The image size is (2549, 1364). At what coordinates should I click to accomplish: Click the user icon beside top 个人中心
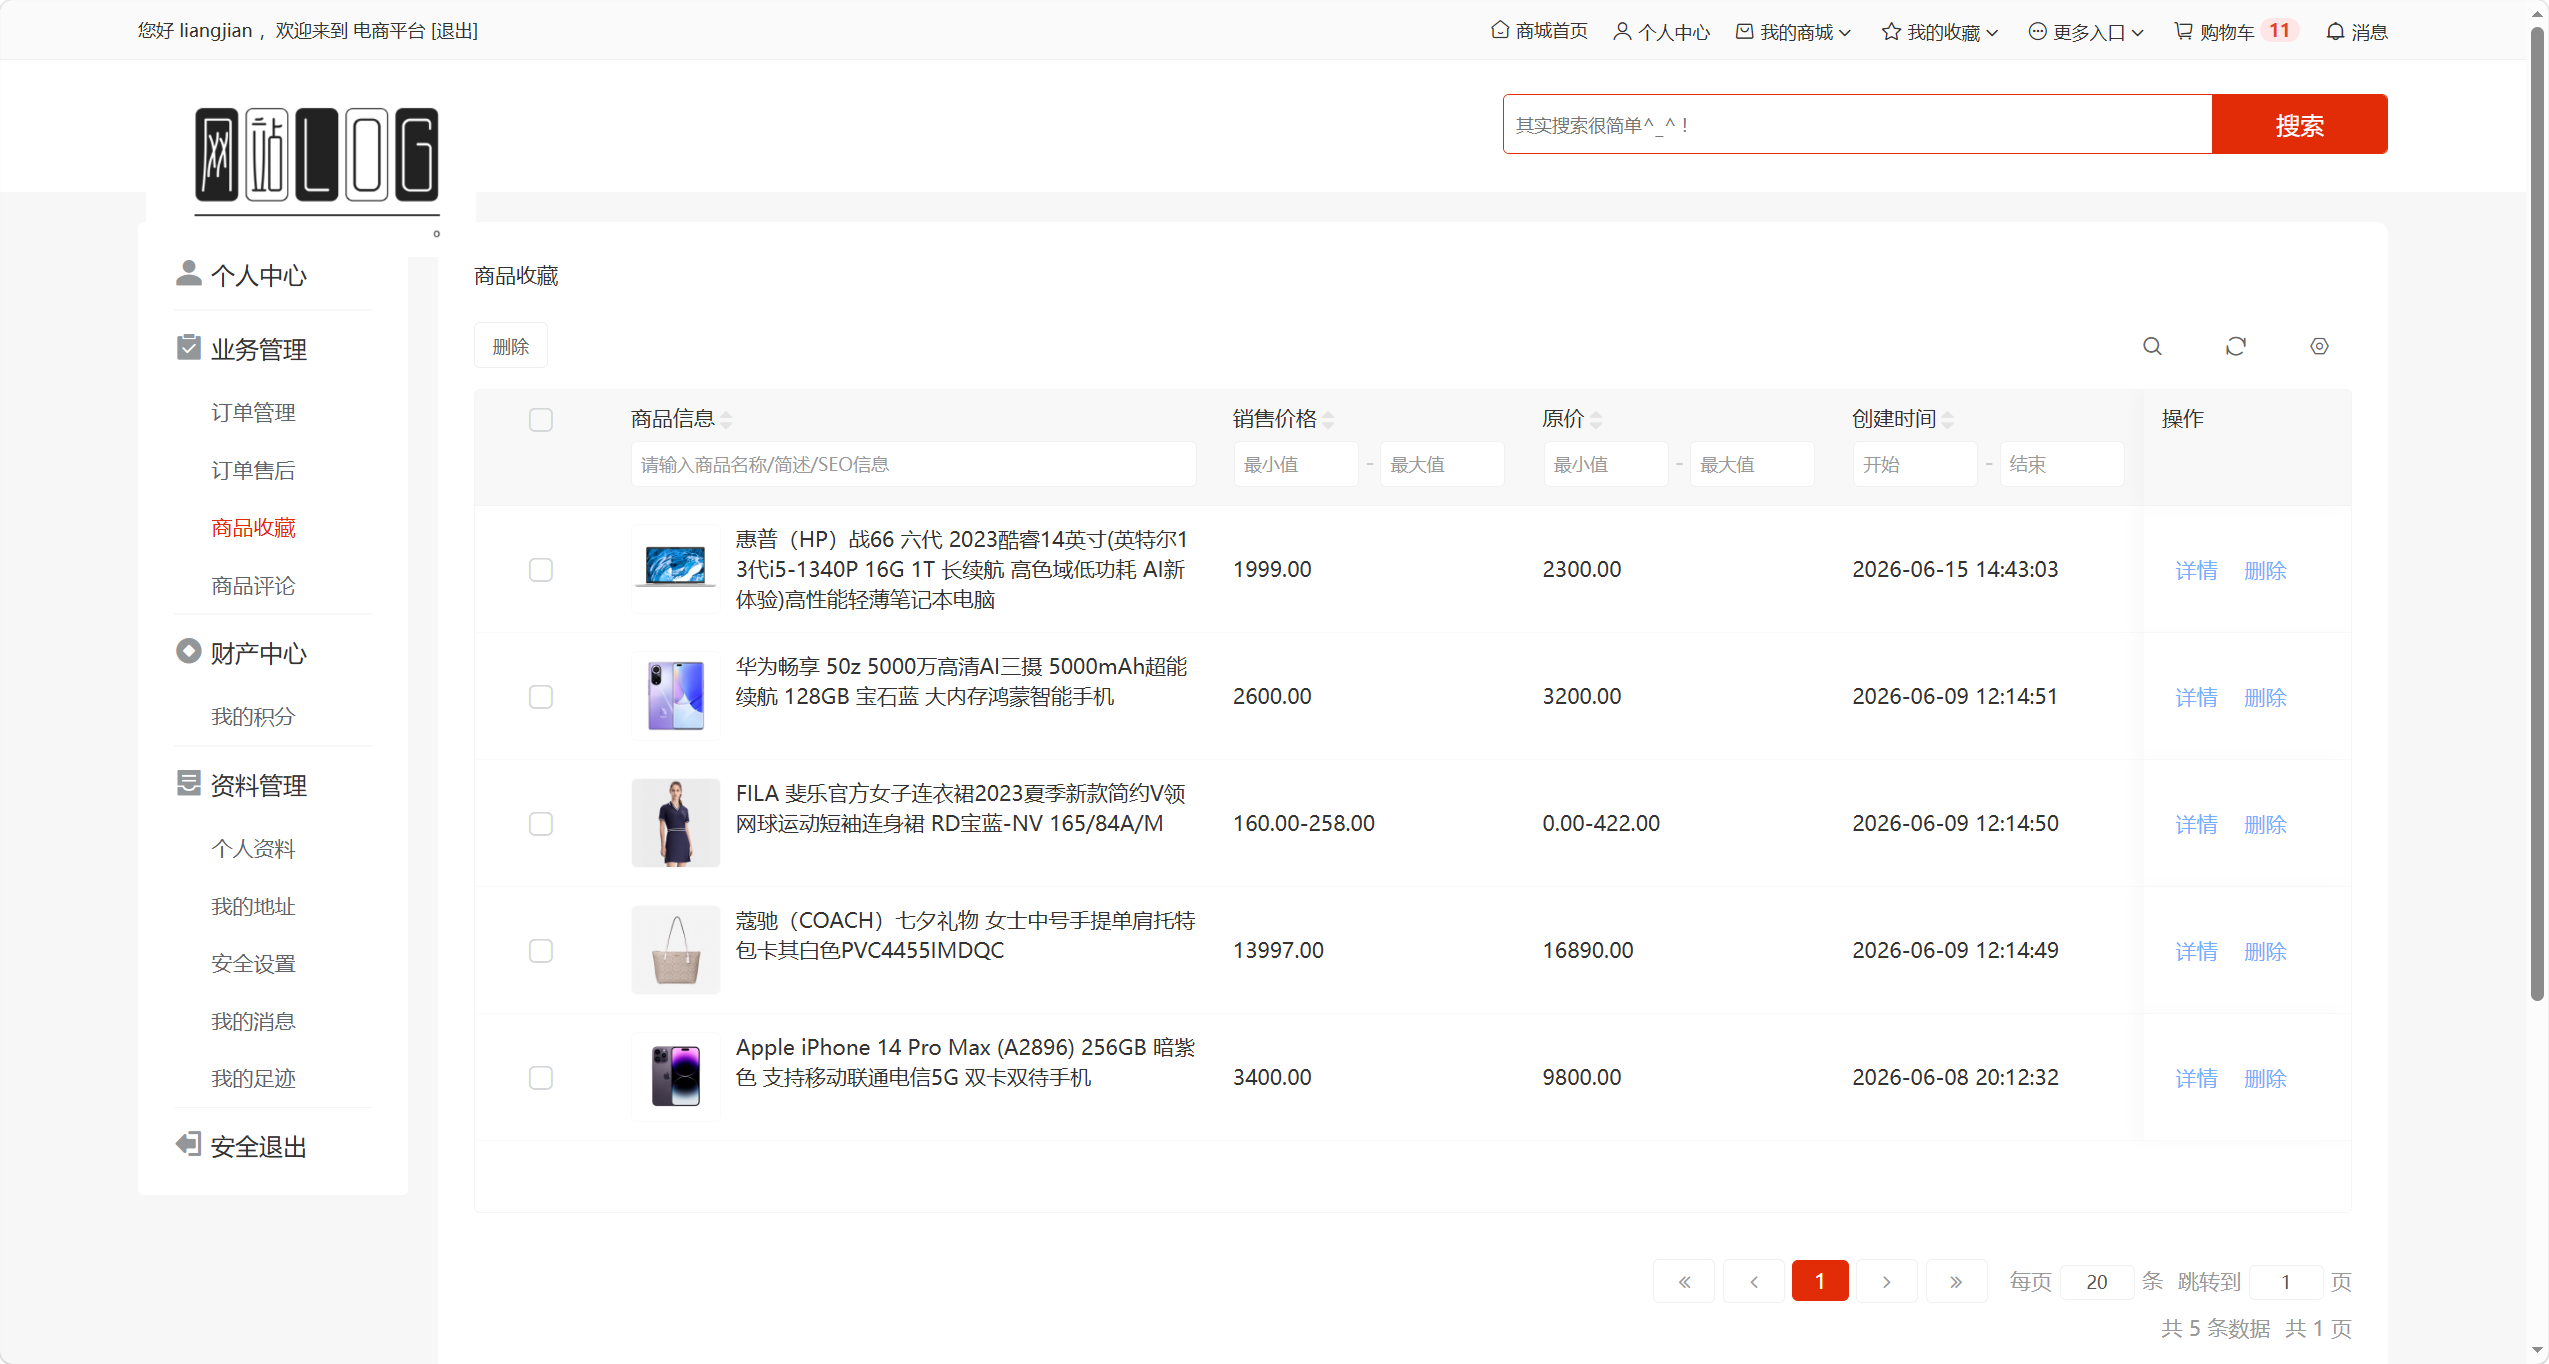pos(1622,31)
